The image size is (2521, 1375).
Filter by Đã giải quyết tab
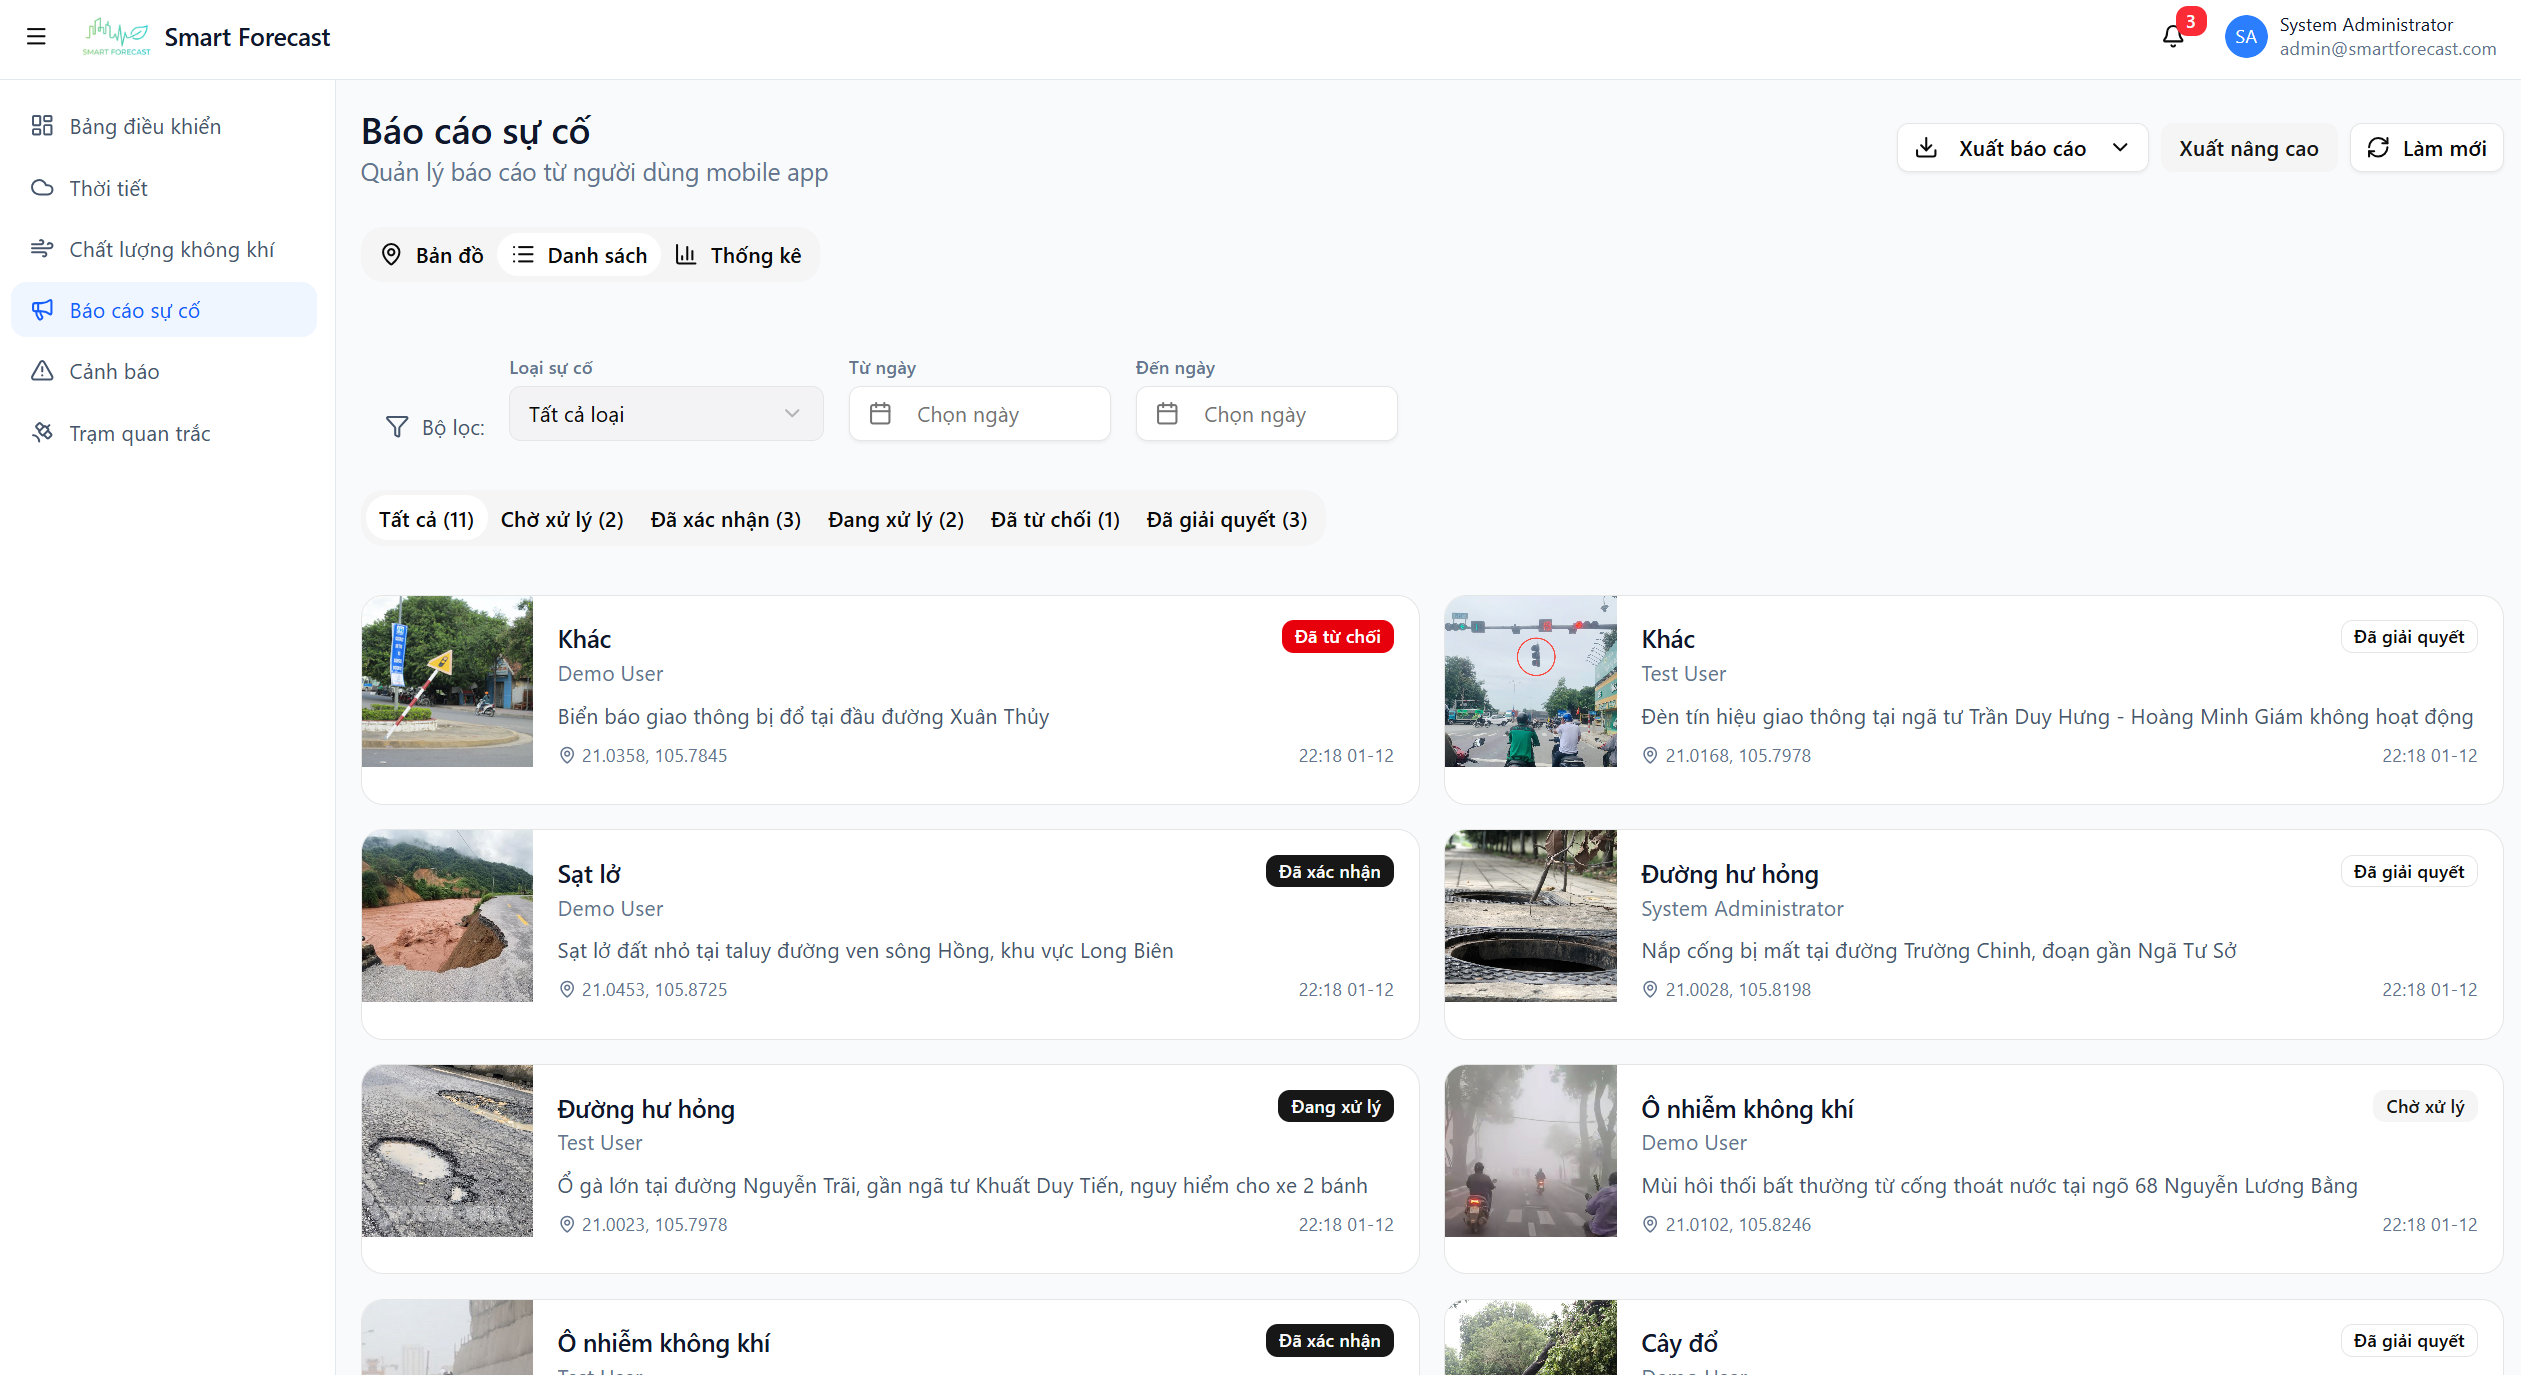[x=1226, y=519]
